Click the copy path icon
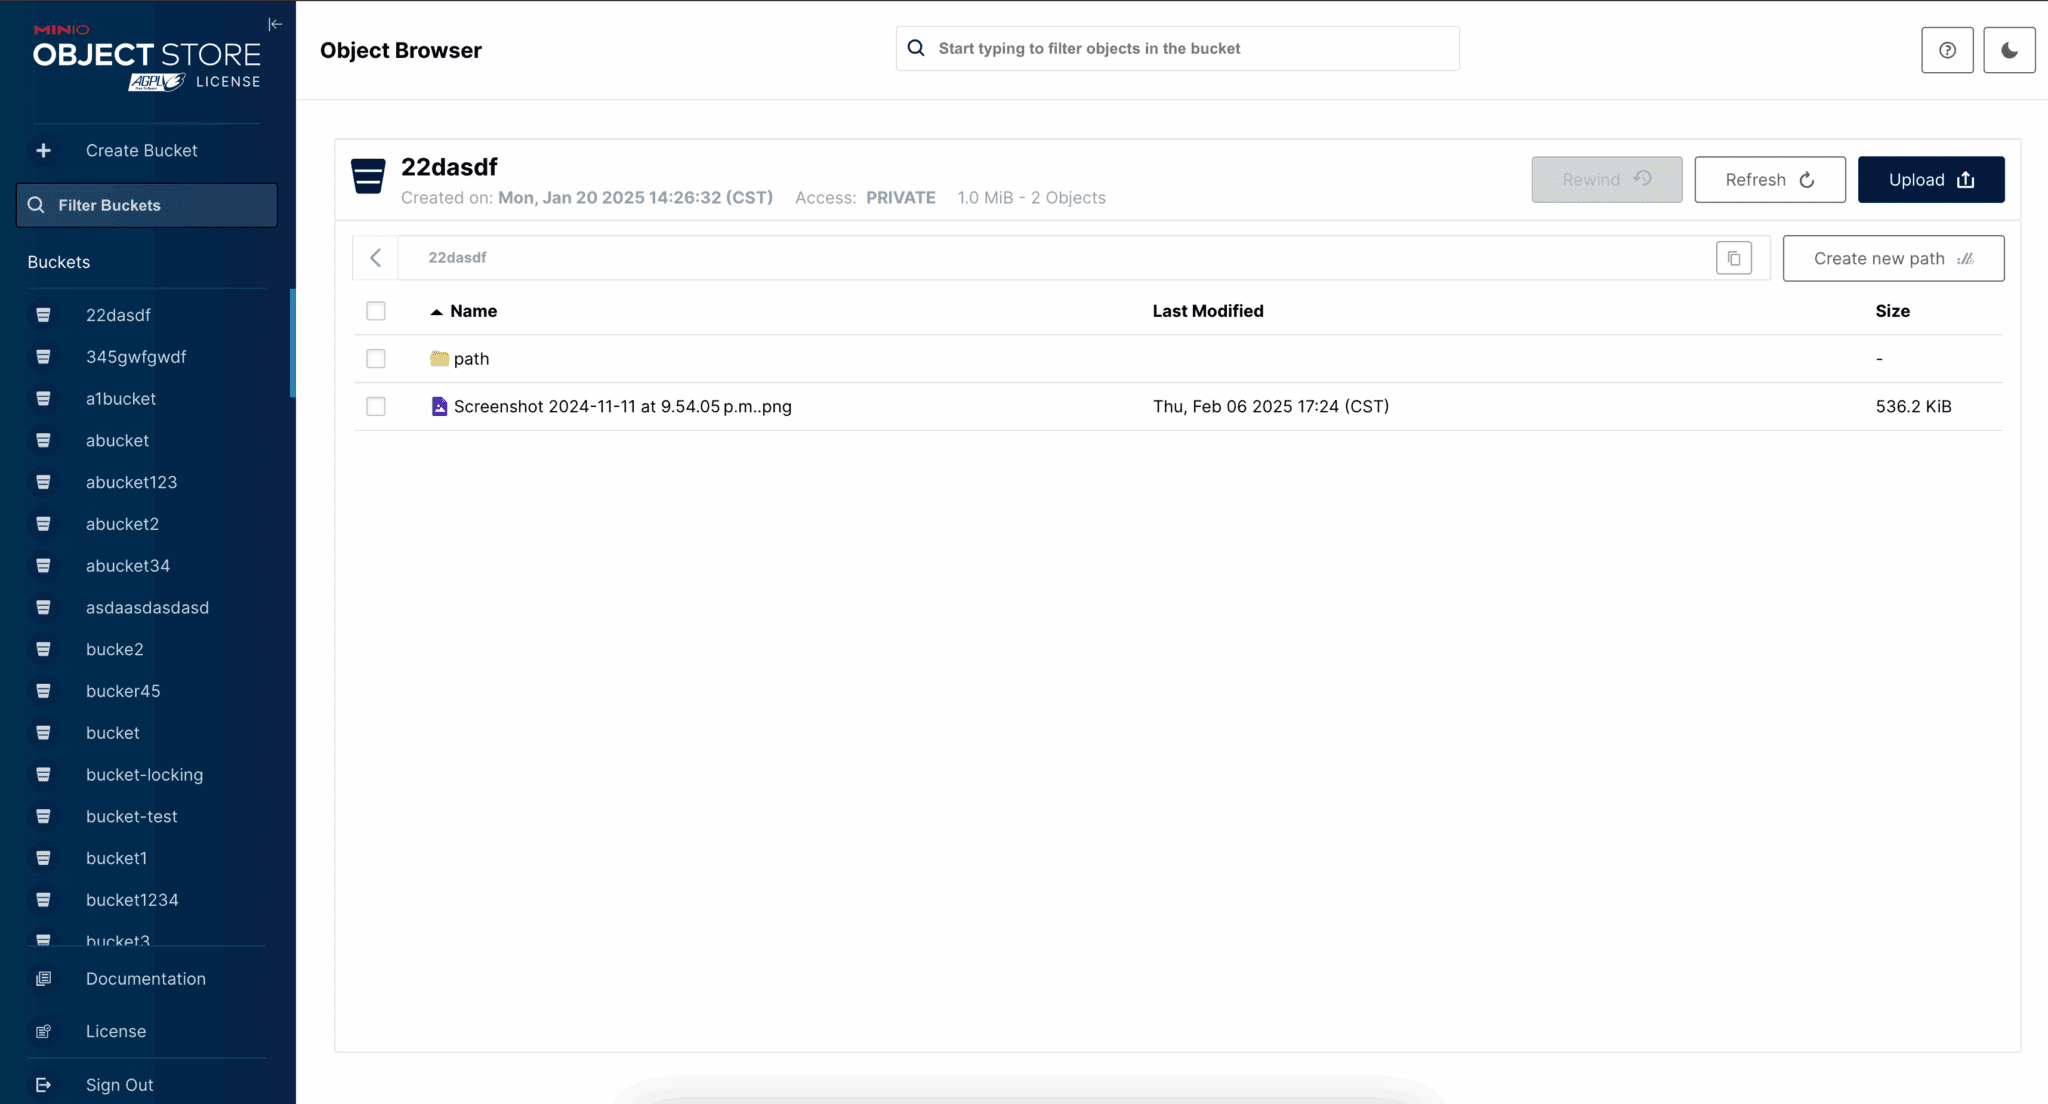The width and height of the screenshot is (2048, 1104). click(x=1734, y=258)
